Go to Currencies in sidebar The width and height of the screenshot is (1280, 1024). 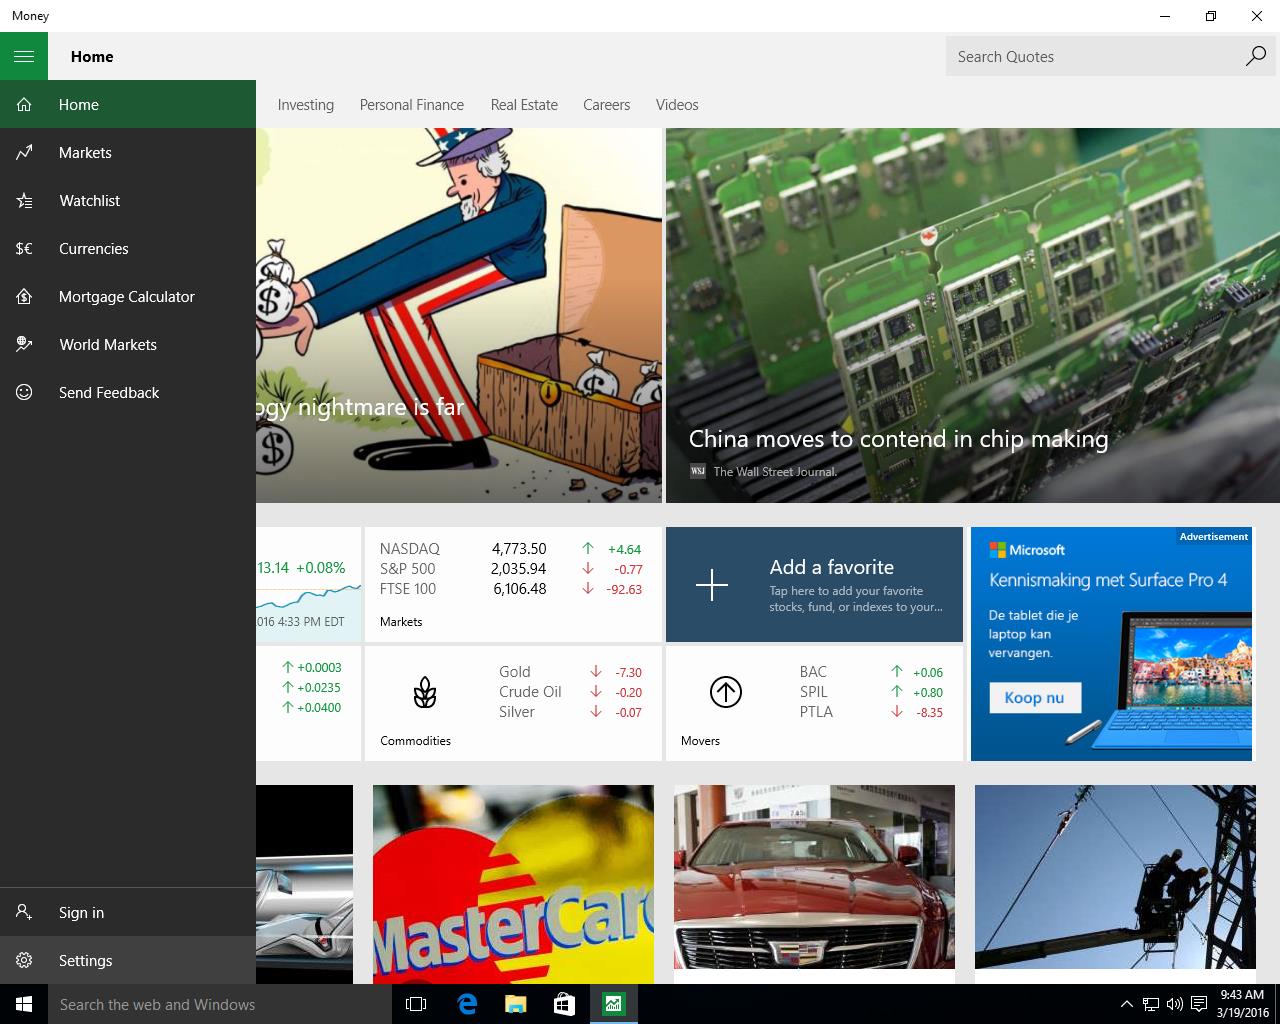click(x=128, y=248)
